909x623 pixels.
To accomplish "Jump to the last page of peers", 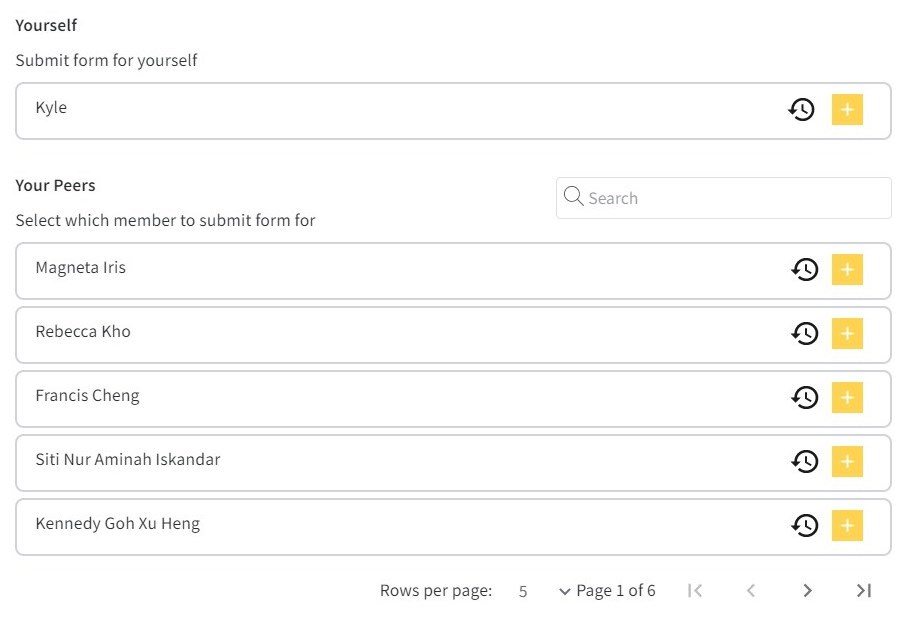I will pos(864,591).
